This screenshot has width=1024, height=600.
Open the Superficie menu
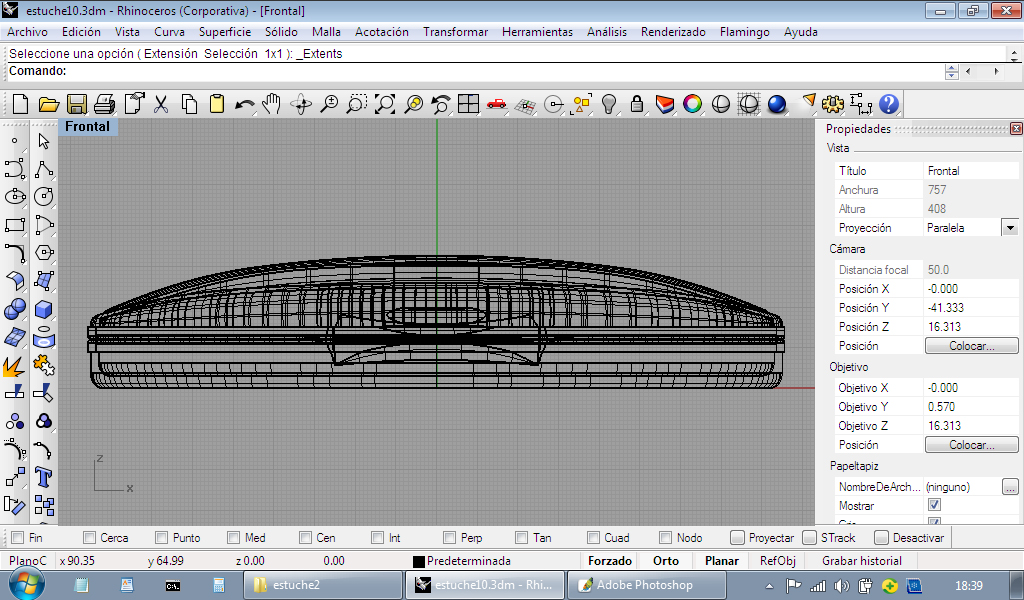pos(224,32)
